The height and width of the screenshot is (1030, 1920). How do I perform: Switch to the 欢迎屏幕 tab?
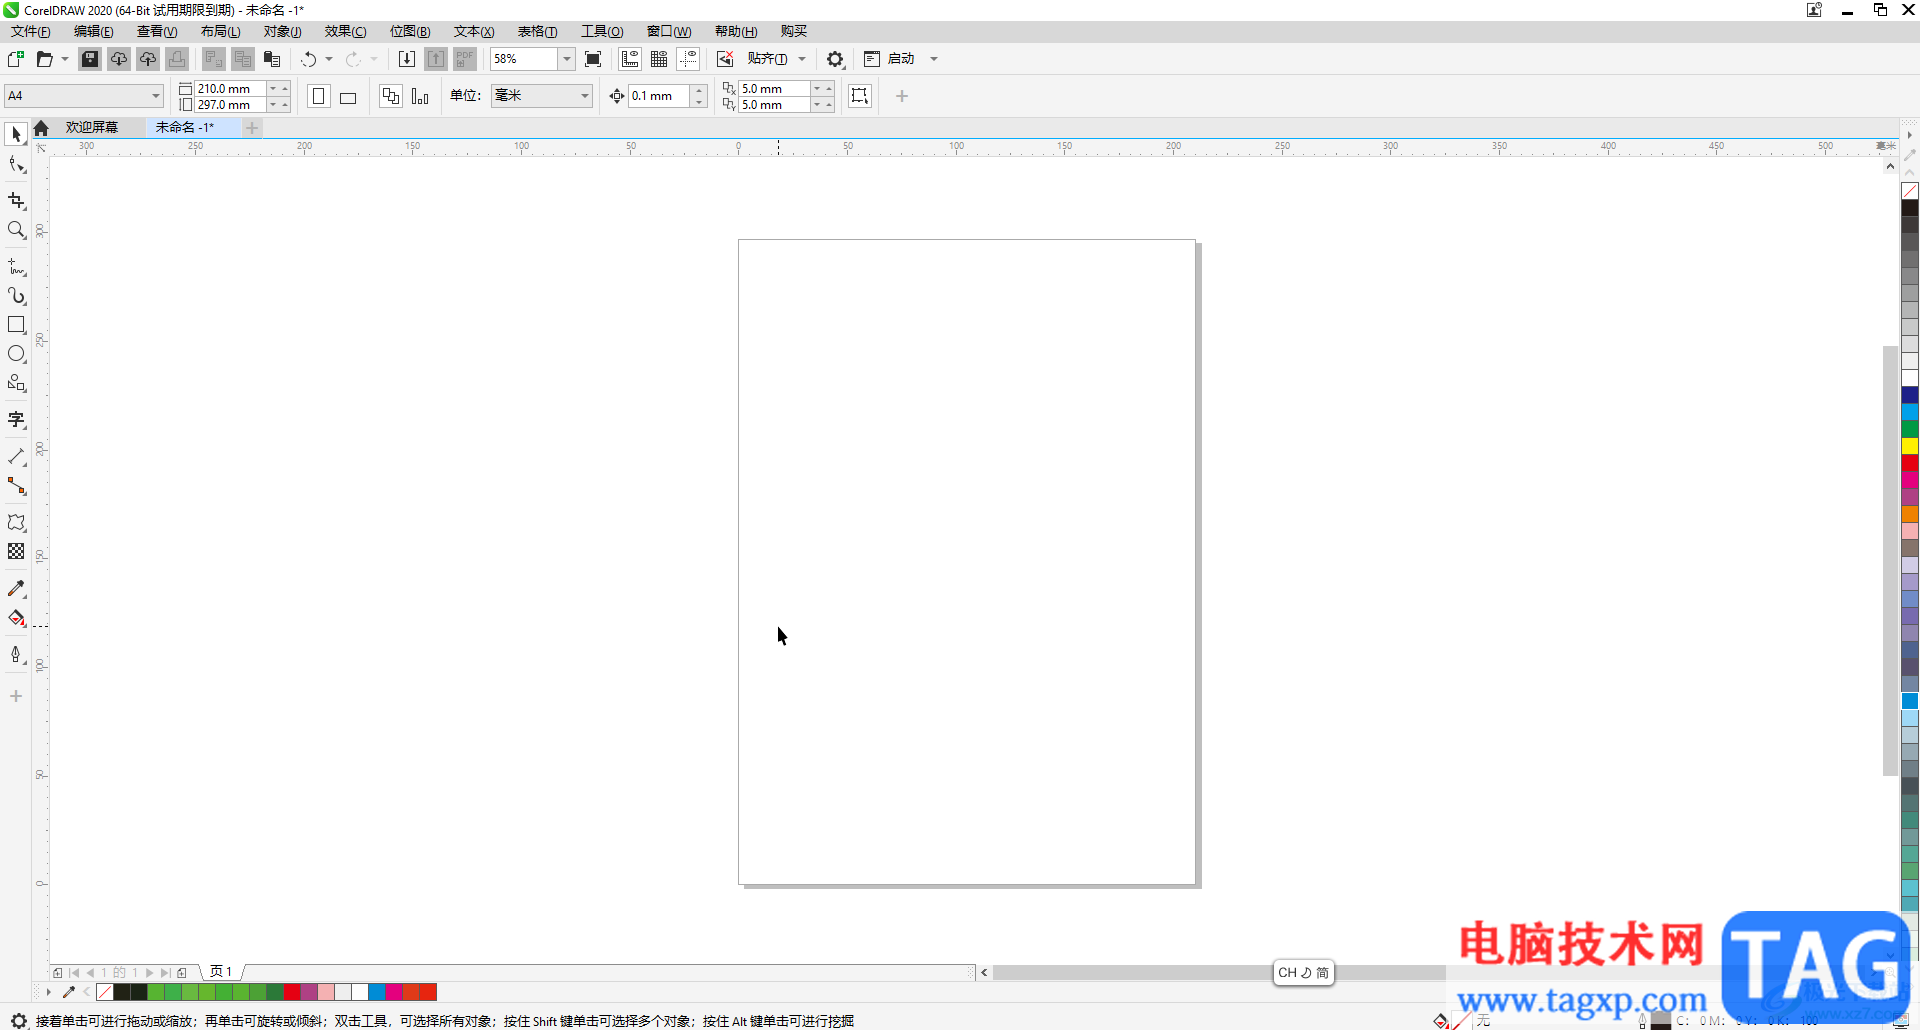92,128
